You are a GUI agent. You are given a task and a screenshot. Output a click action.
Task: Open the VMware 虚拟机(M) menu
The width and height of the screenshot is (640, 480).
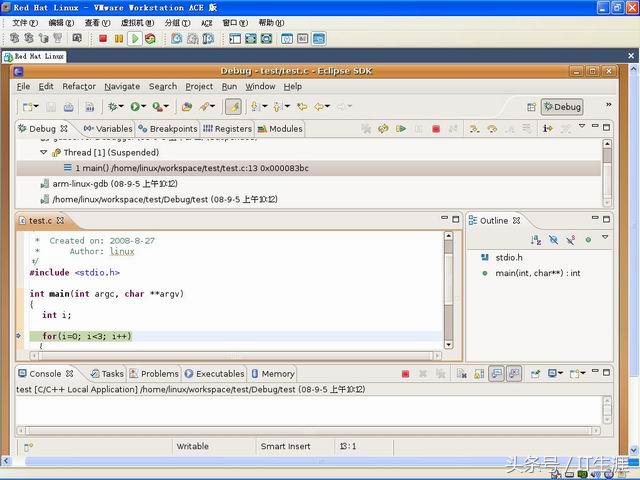point(137,23)
